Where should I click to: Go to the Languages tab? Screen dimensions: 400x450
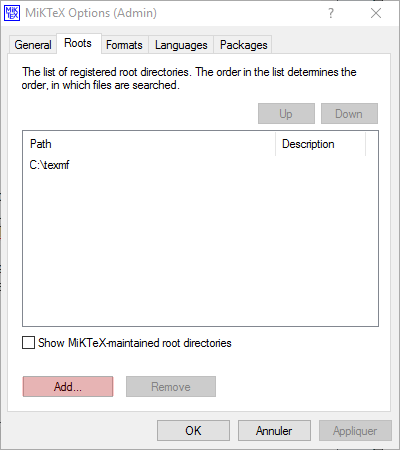(x=181, y=45)
